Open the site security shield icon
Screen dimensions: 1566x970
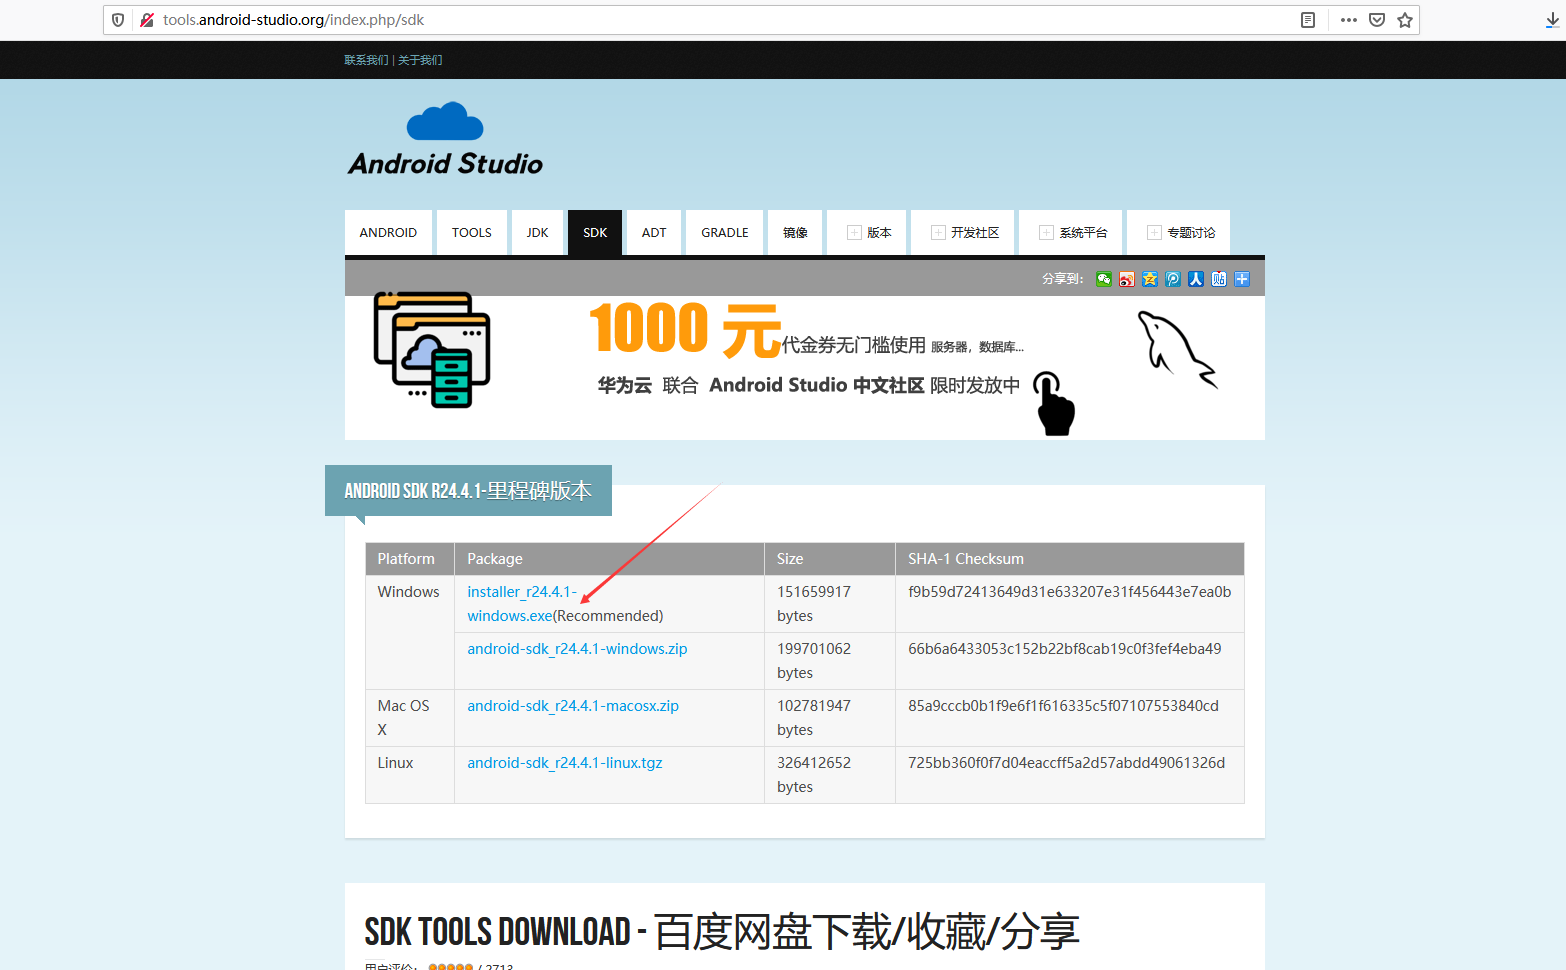pos(118,20)
